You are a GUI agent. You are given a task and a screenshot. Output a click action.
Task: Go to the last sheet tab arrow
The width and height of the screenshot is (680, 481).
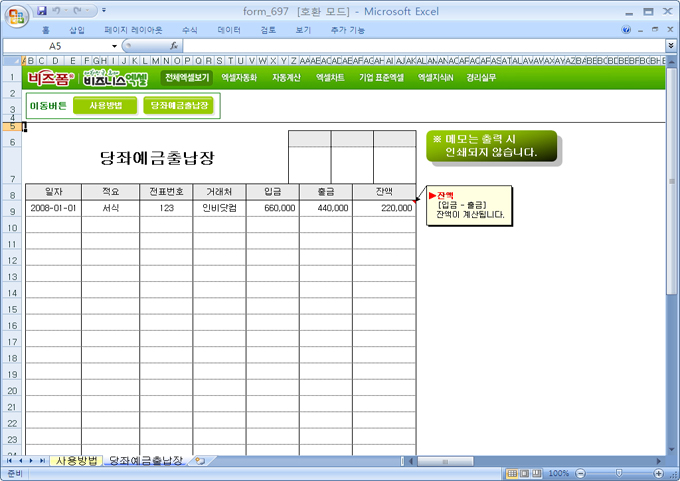click(42, 461)
